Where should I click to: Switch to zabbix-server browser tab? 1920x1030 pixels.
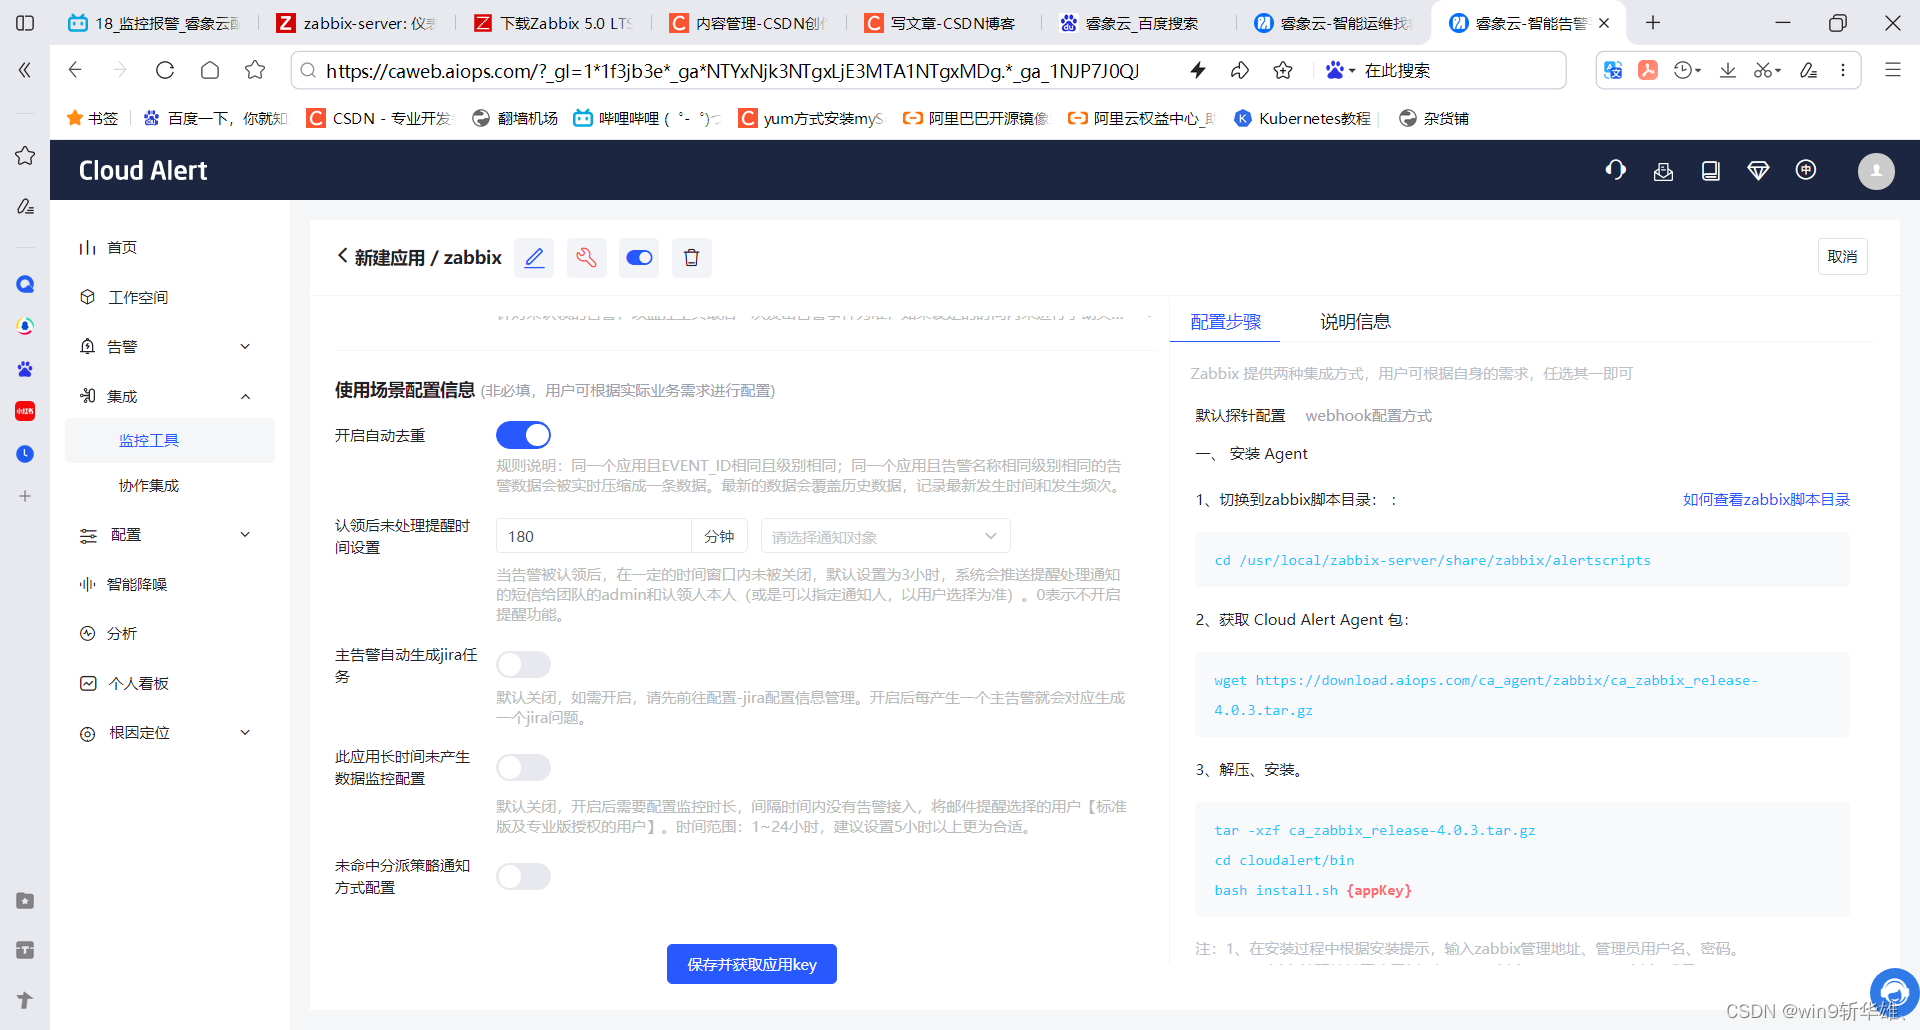tap(356, 23)
